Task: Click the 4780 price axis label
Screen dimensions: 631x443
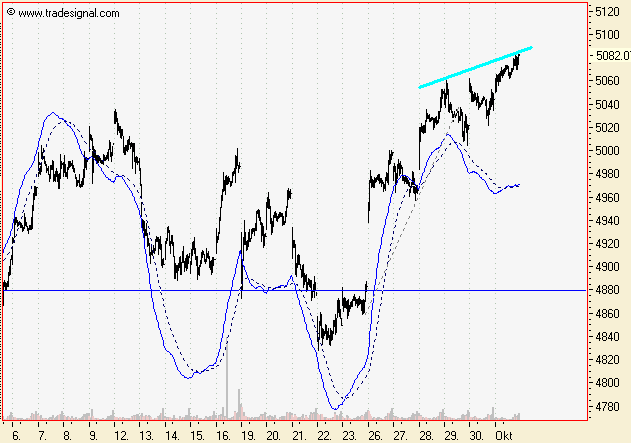Action: pos(608,407)
